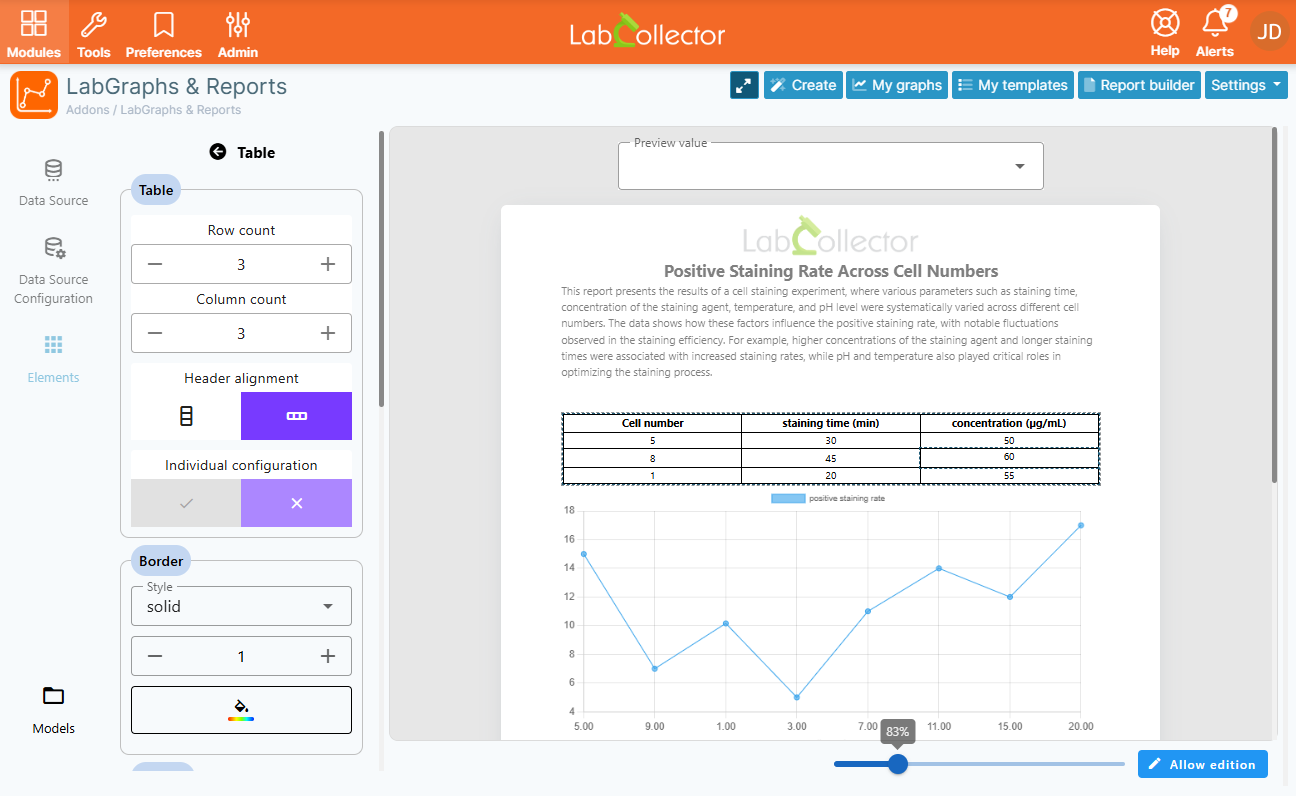Select the 'staining time (min)' header
The width and height of the screenshot is (1296, 796).
[x=830, y=423]
